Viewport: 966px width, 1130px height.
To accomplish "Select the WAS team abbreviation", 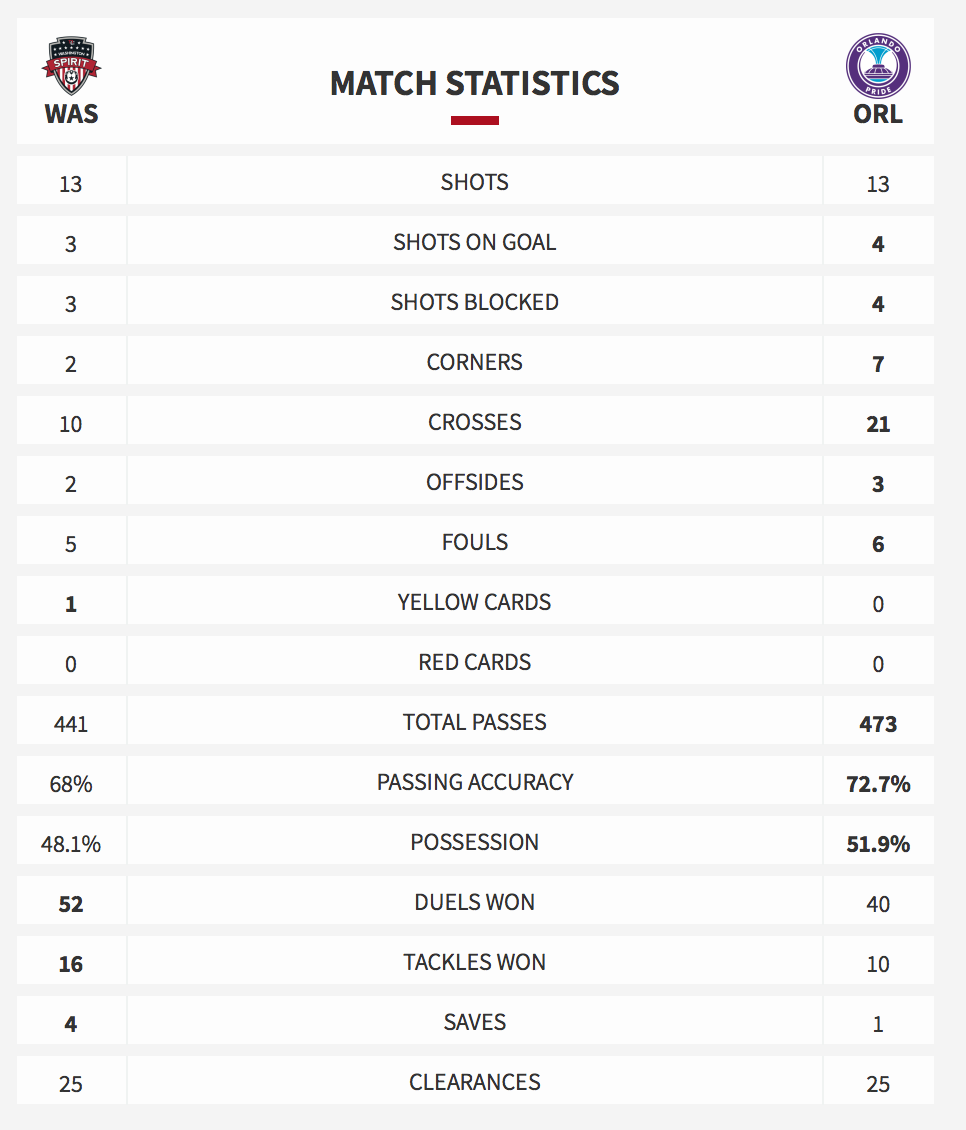I will click(x=71, y=115).
